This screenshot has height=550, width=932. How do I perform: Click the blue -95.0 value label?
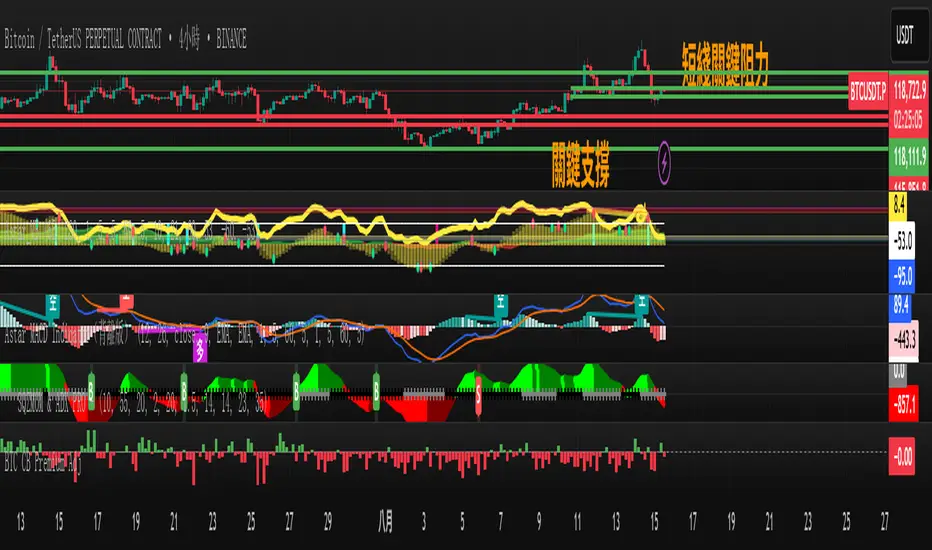(x=902, y=276)
